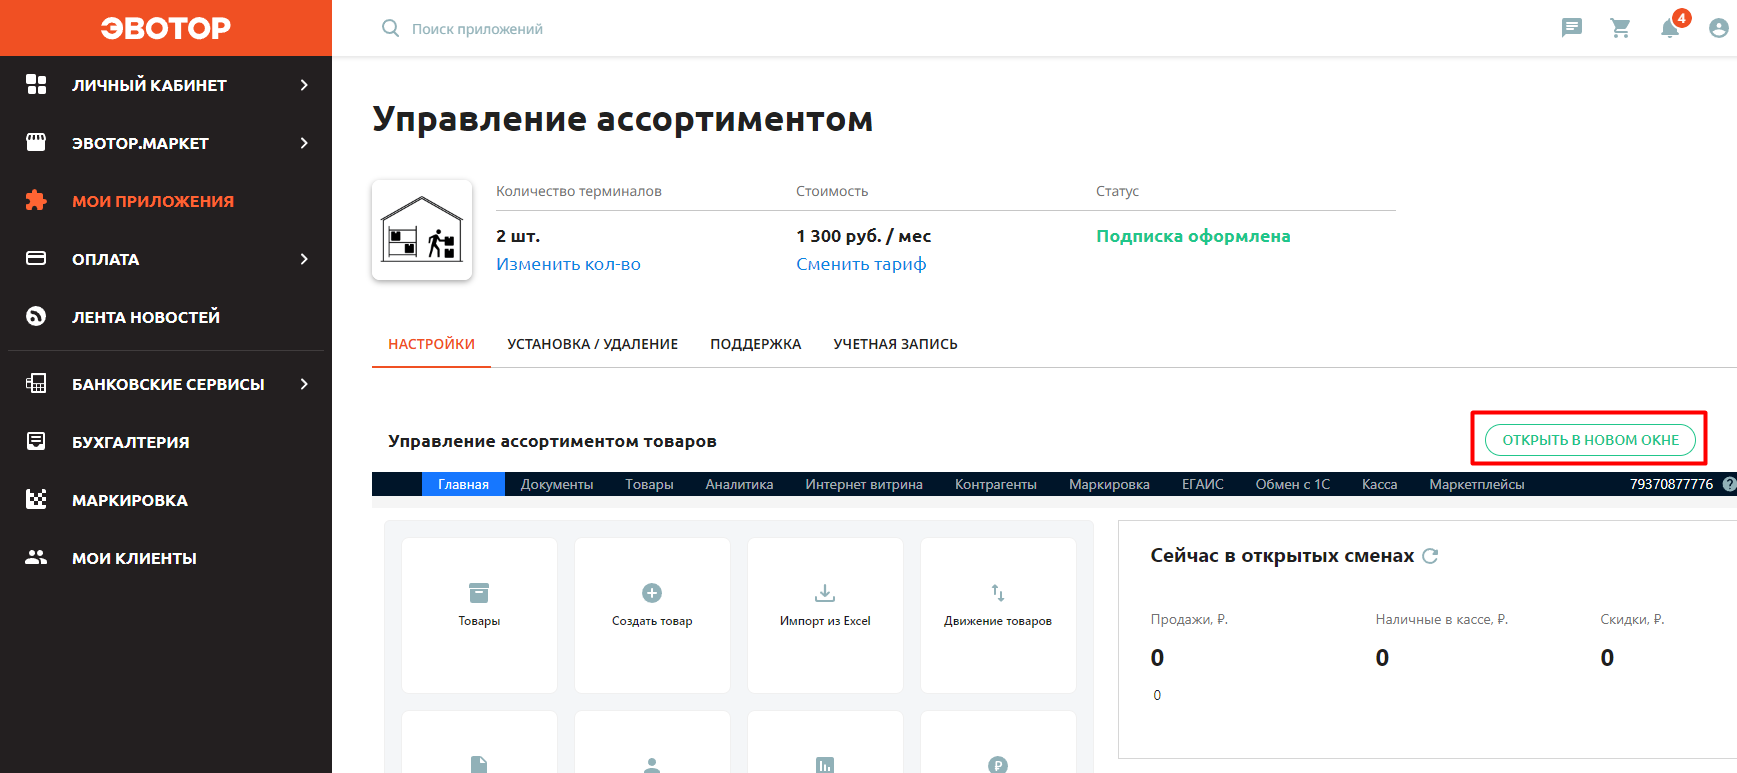
Task: Click the Мои приложения puzzle icon
Action: tap(36, 200)
